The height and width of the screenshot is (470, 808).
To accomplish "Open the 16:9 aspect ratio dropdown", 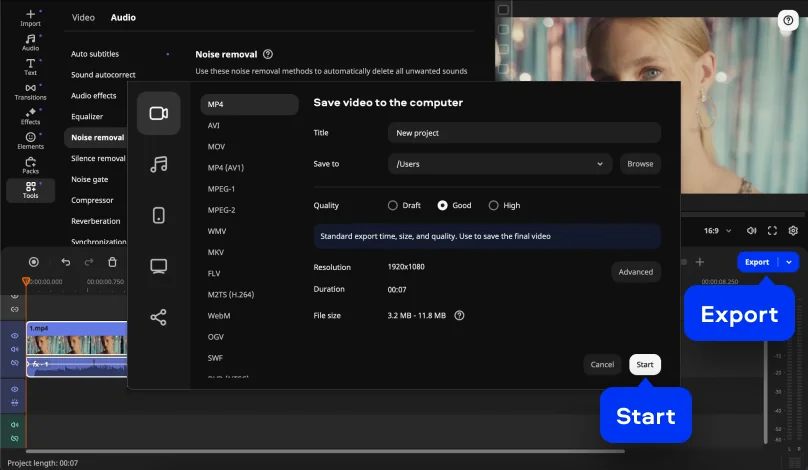I will click(x=717, y=230).
